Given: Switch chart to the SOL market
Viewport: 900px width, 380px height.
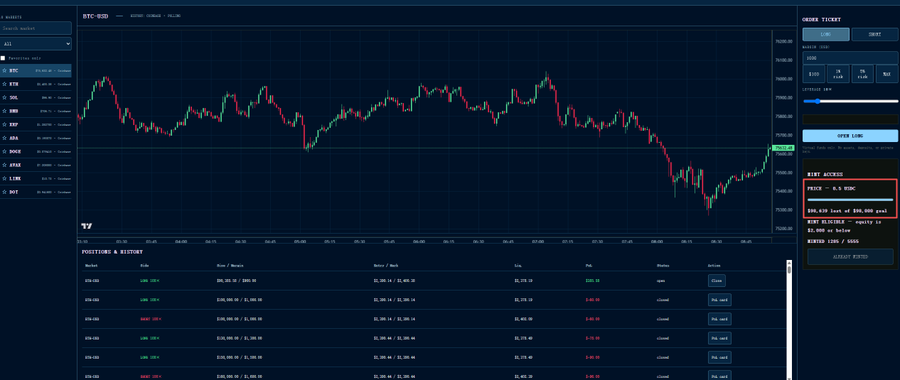Looking at the screenshot, I should 36,98.
